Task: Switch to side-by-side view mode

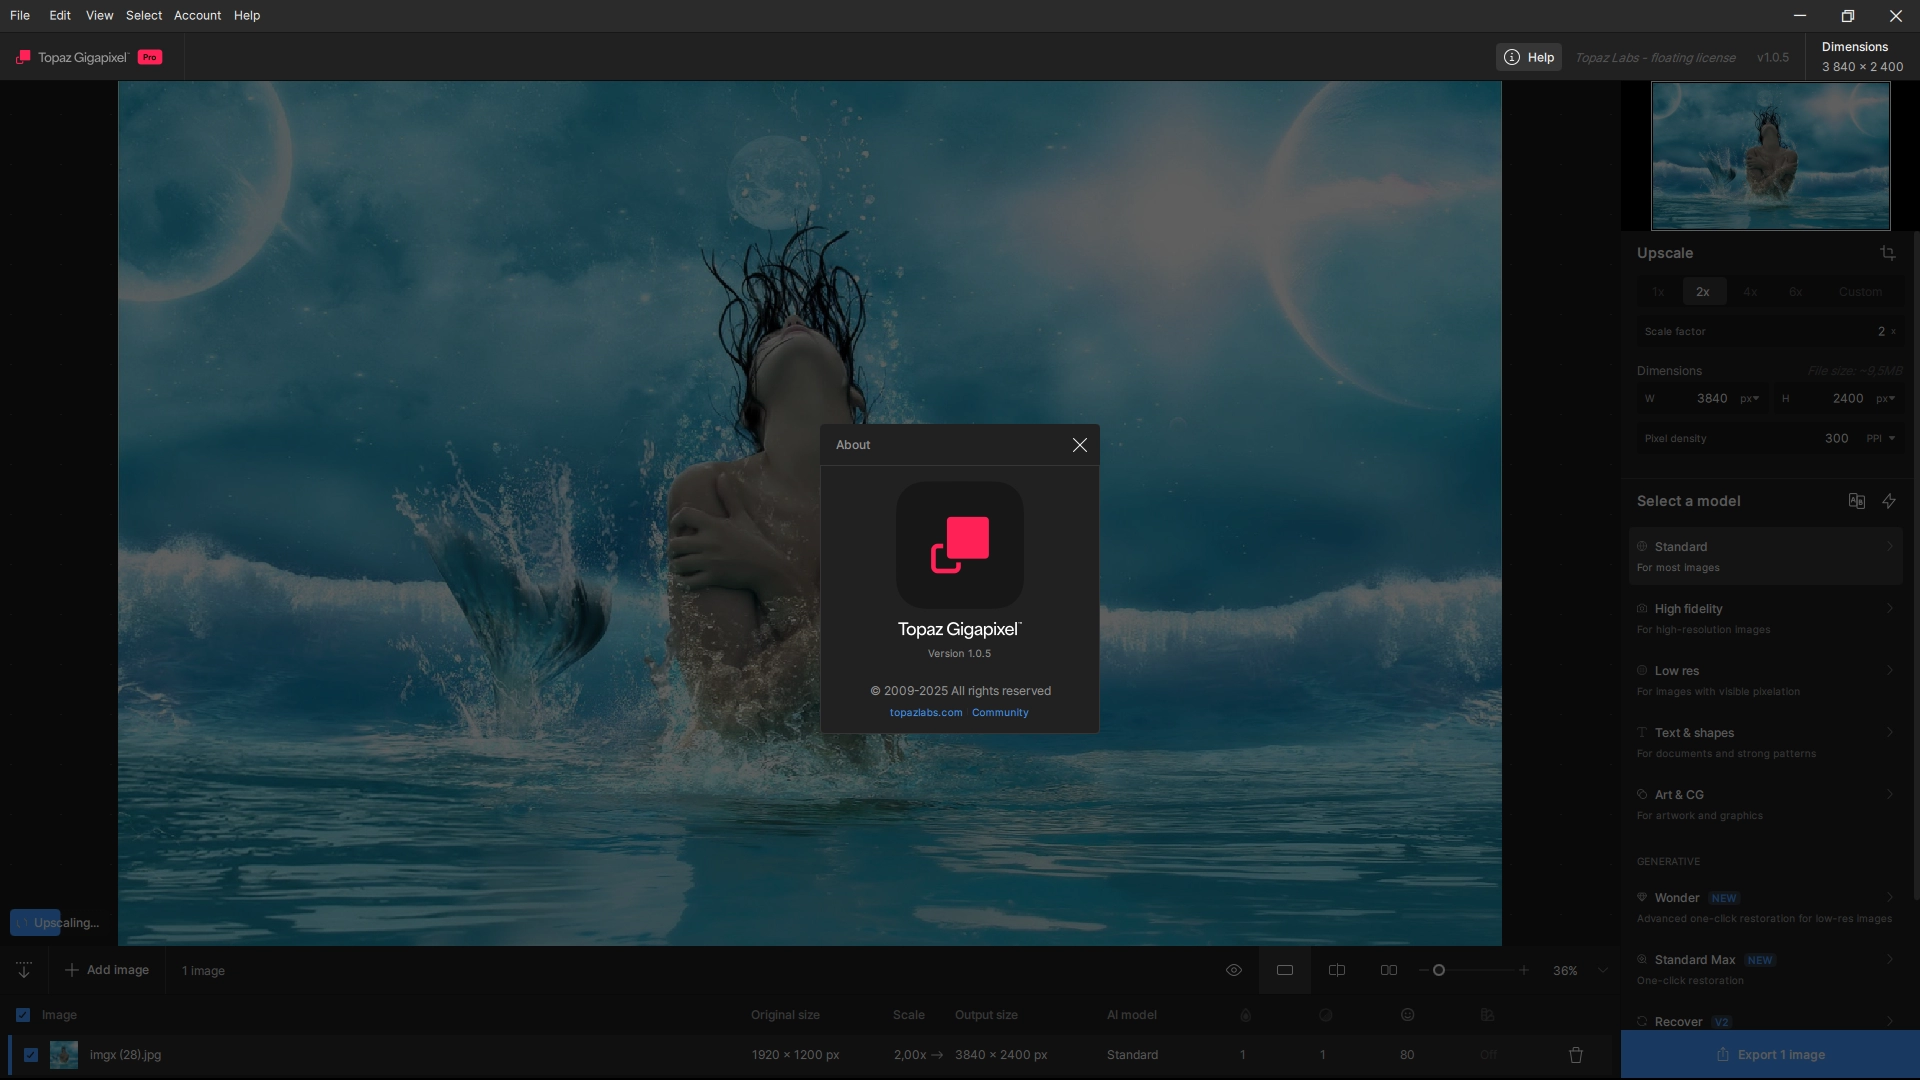Action: pos(1389,970)
